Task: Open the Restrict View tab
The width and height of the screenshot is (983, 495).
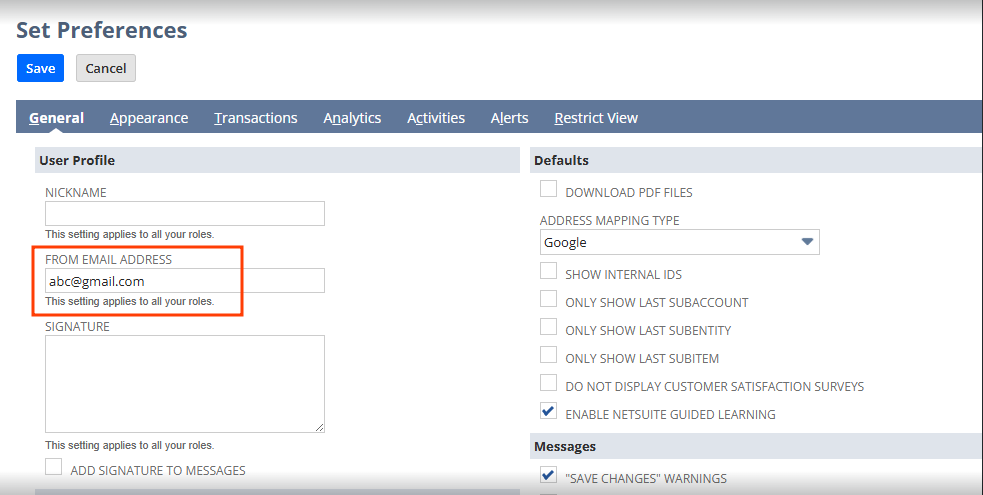Action: click(x=595, y=118)
